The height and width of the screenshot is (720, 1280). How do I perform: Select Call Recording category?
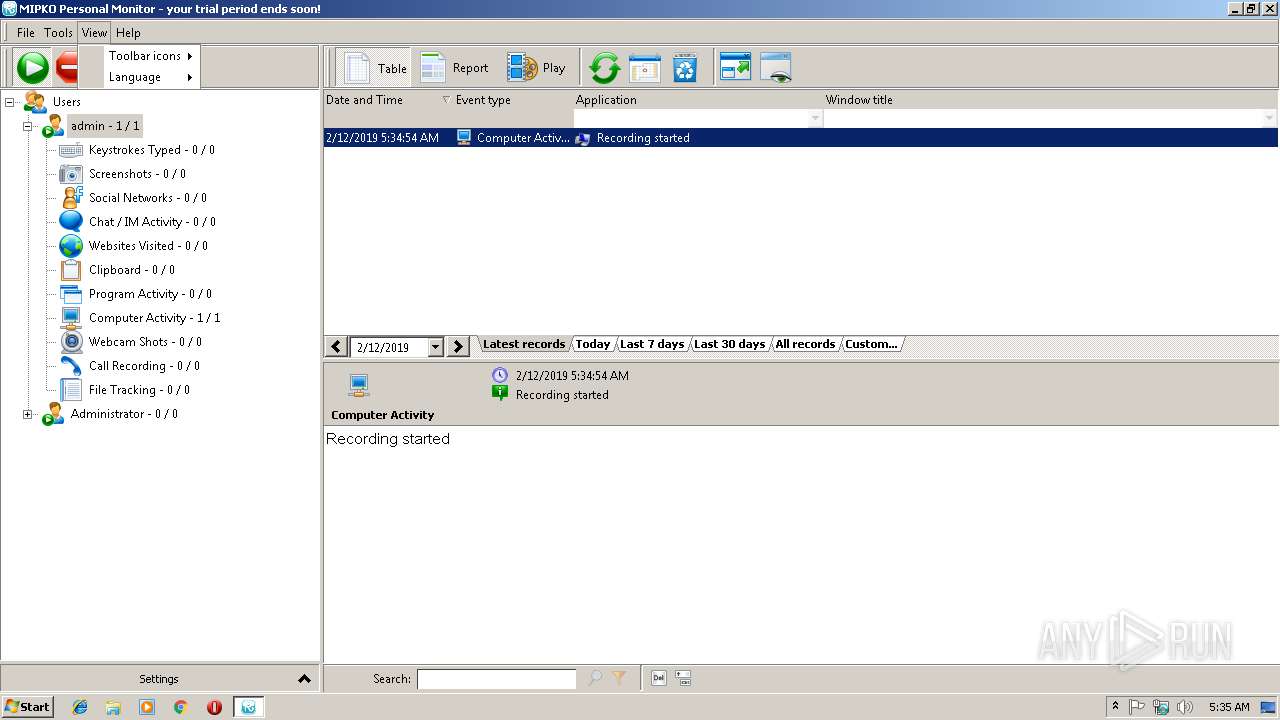click(x=144, y=366)
